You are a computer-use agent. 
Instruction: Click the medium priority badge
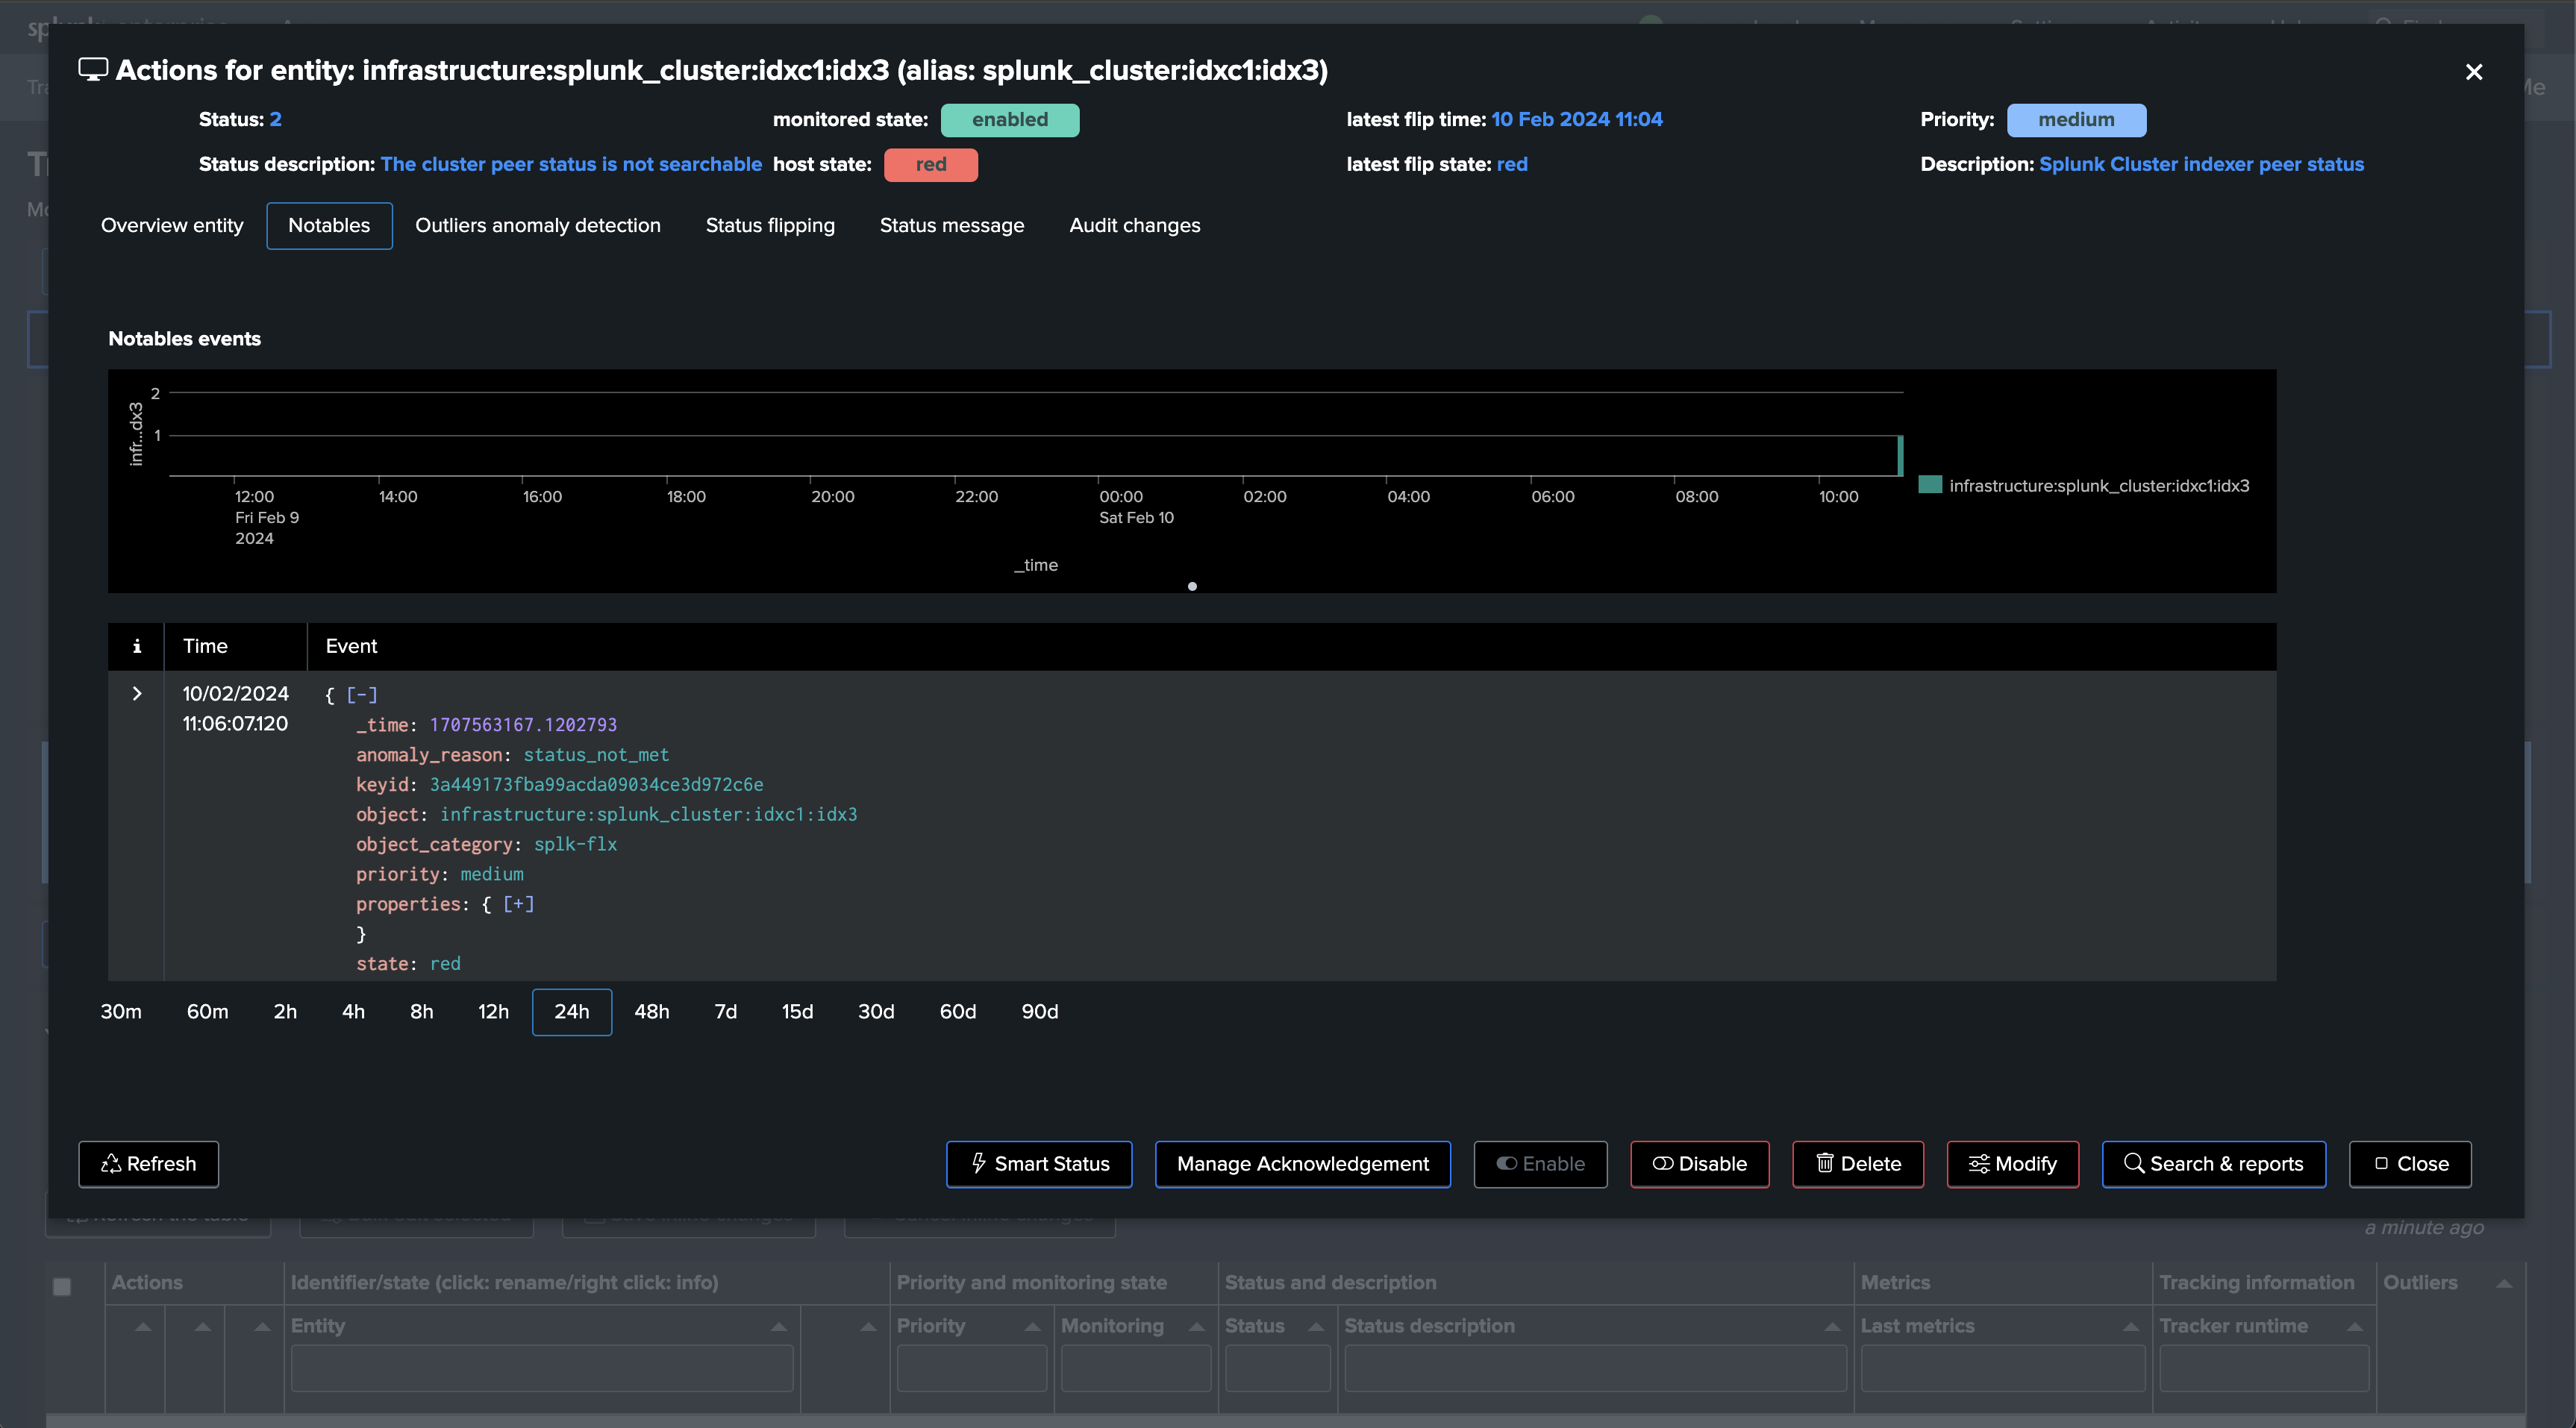pyautogui.click(x=2076, y=119)
